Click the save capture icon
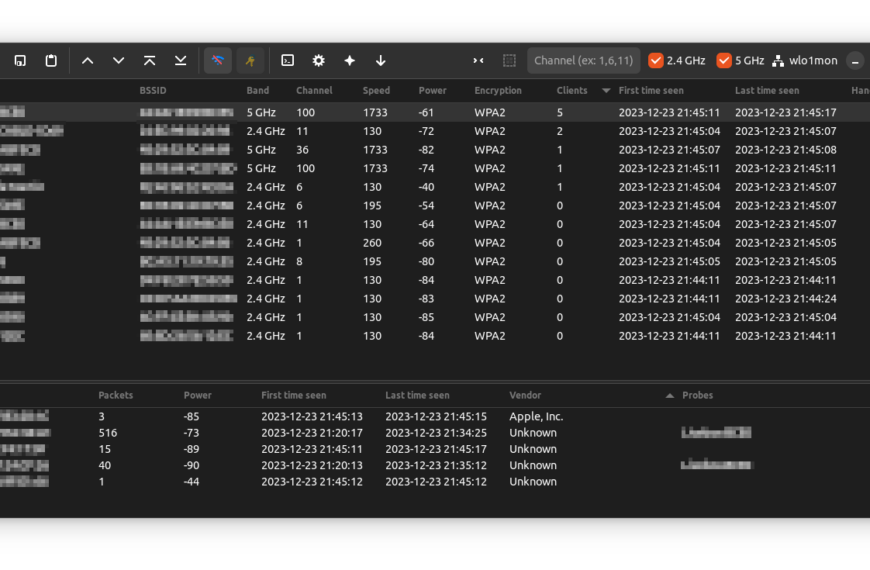This screenshot has height=570, width=870. coord(20,60)
